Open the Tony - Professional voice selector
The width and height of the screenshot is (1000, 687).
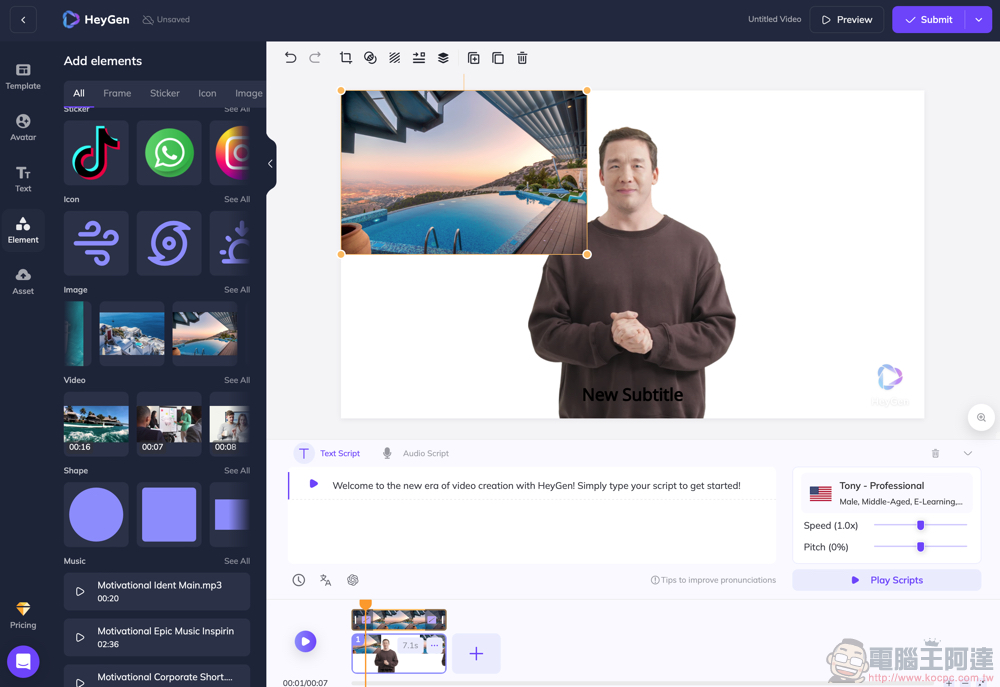pos(886,493)
